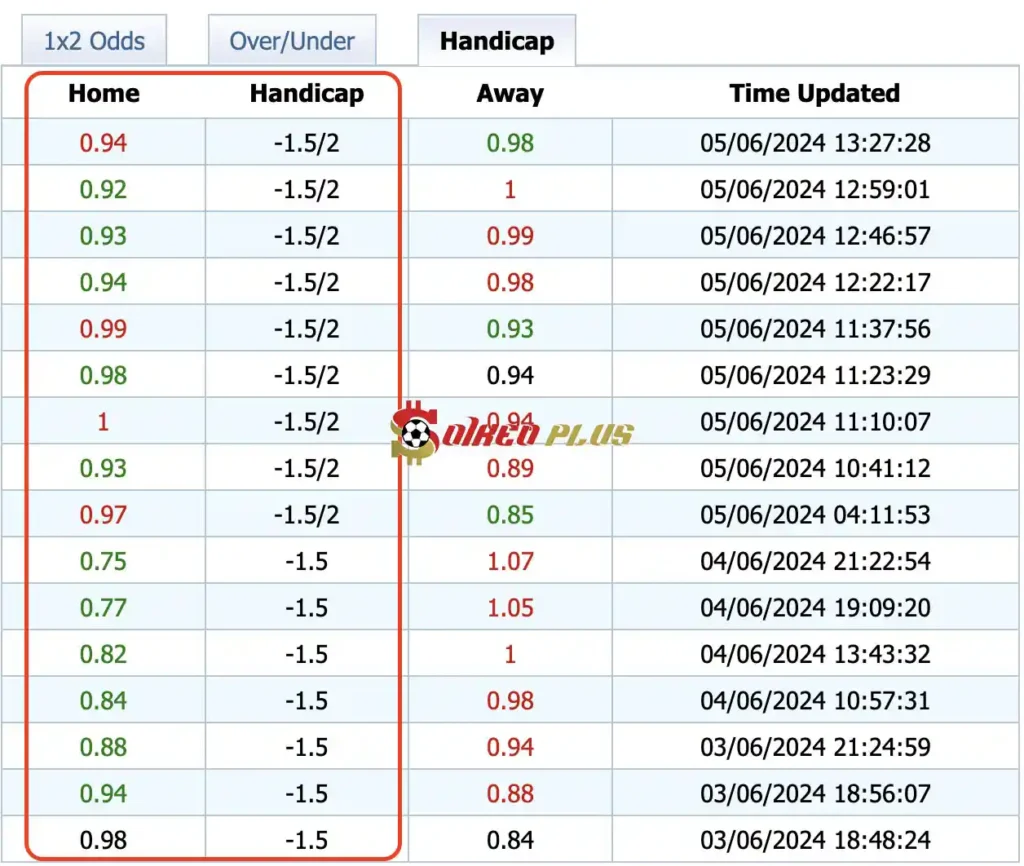Click Home odds 0.88 value

tap(104, 748)
